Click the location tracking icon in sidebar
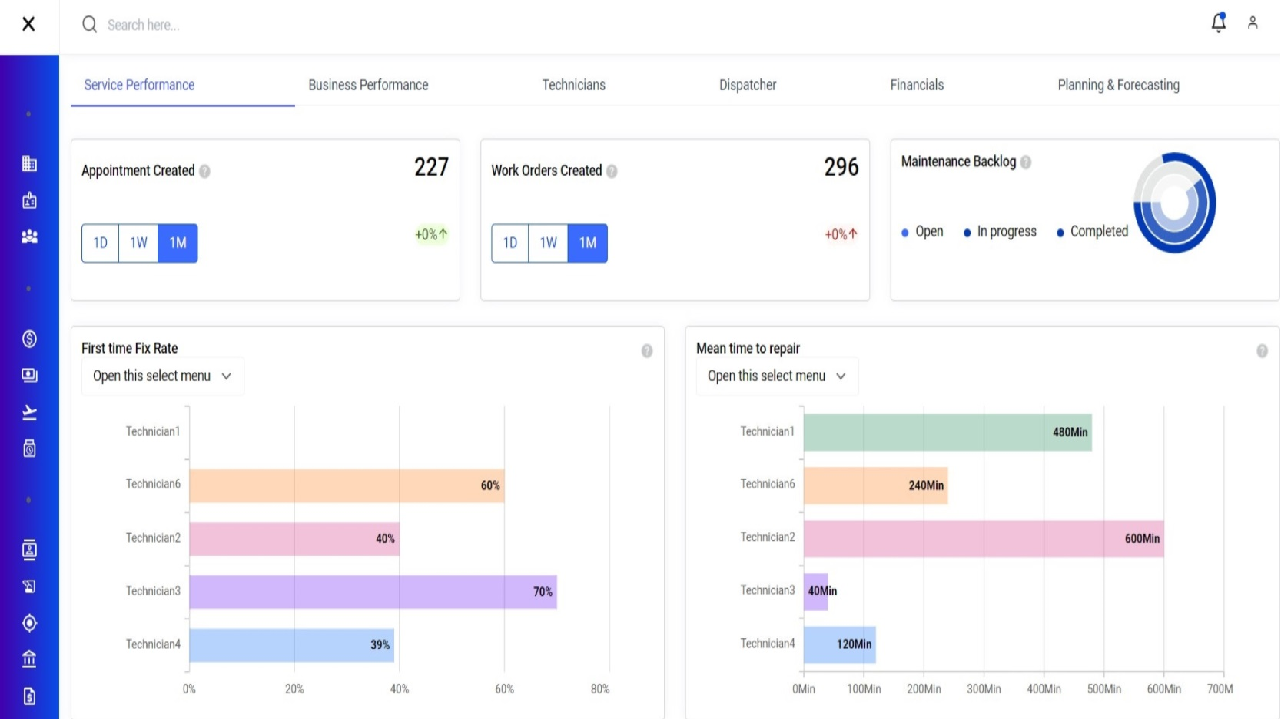Screen dimensions: 1280x720 tap(29, 622)
